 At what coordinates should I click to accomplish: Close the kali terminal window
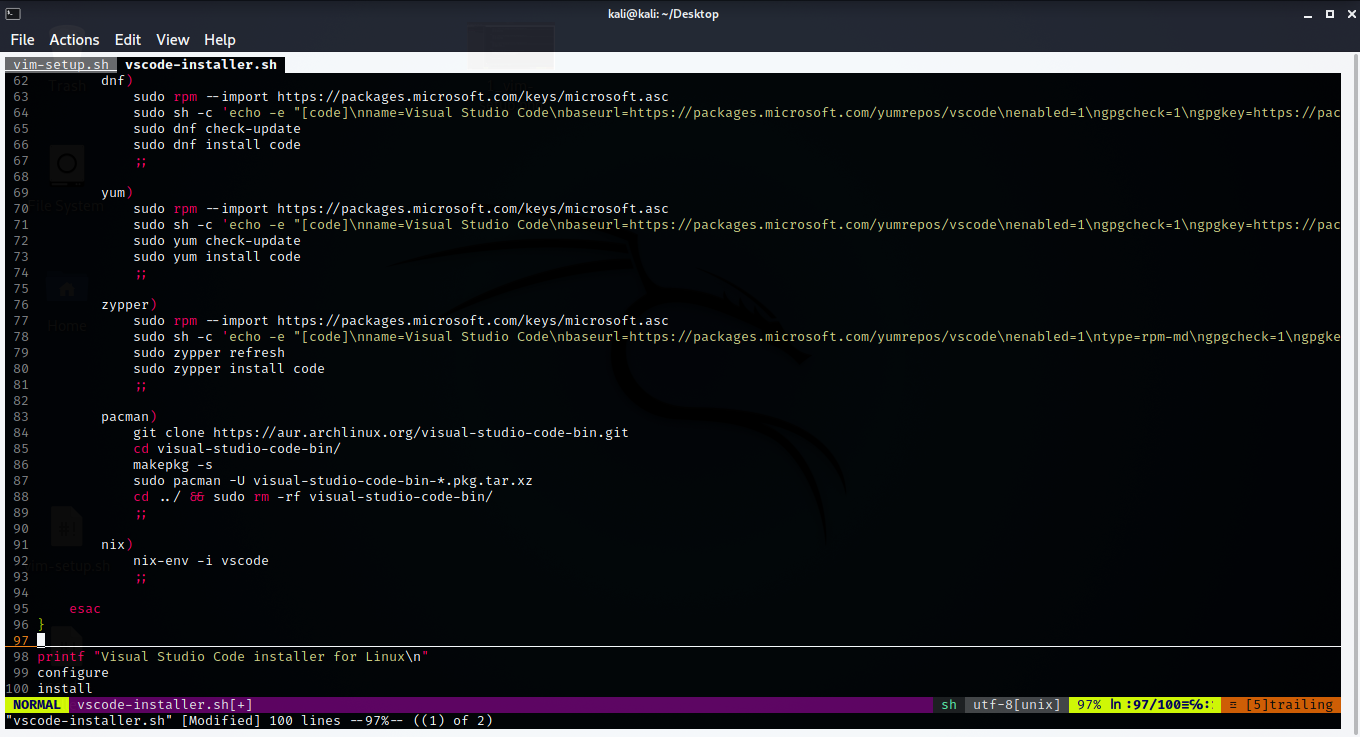point(1349,14)
